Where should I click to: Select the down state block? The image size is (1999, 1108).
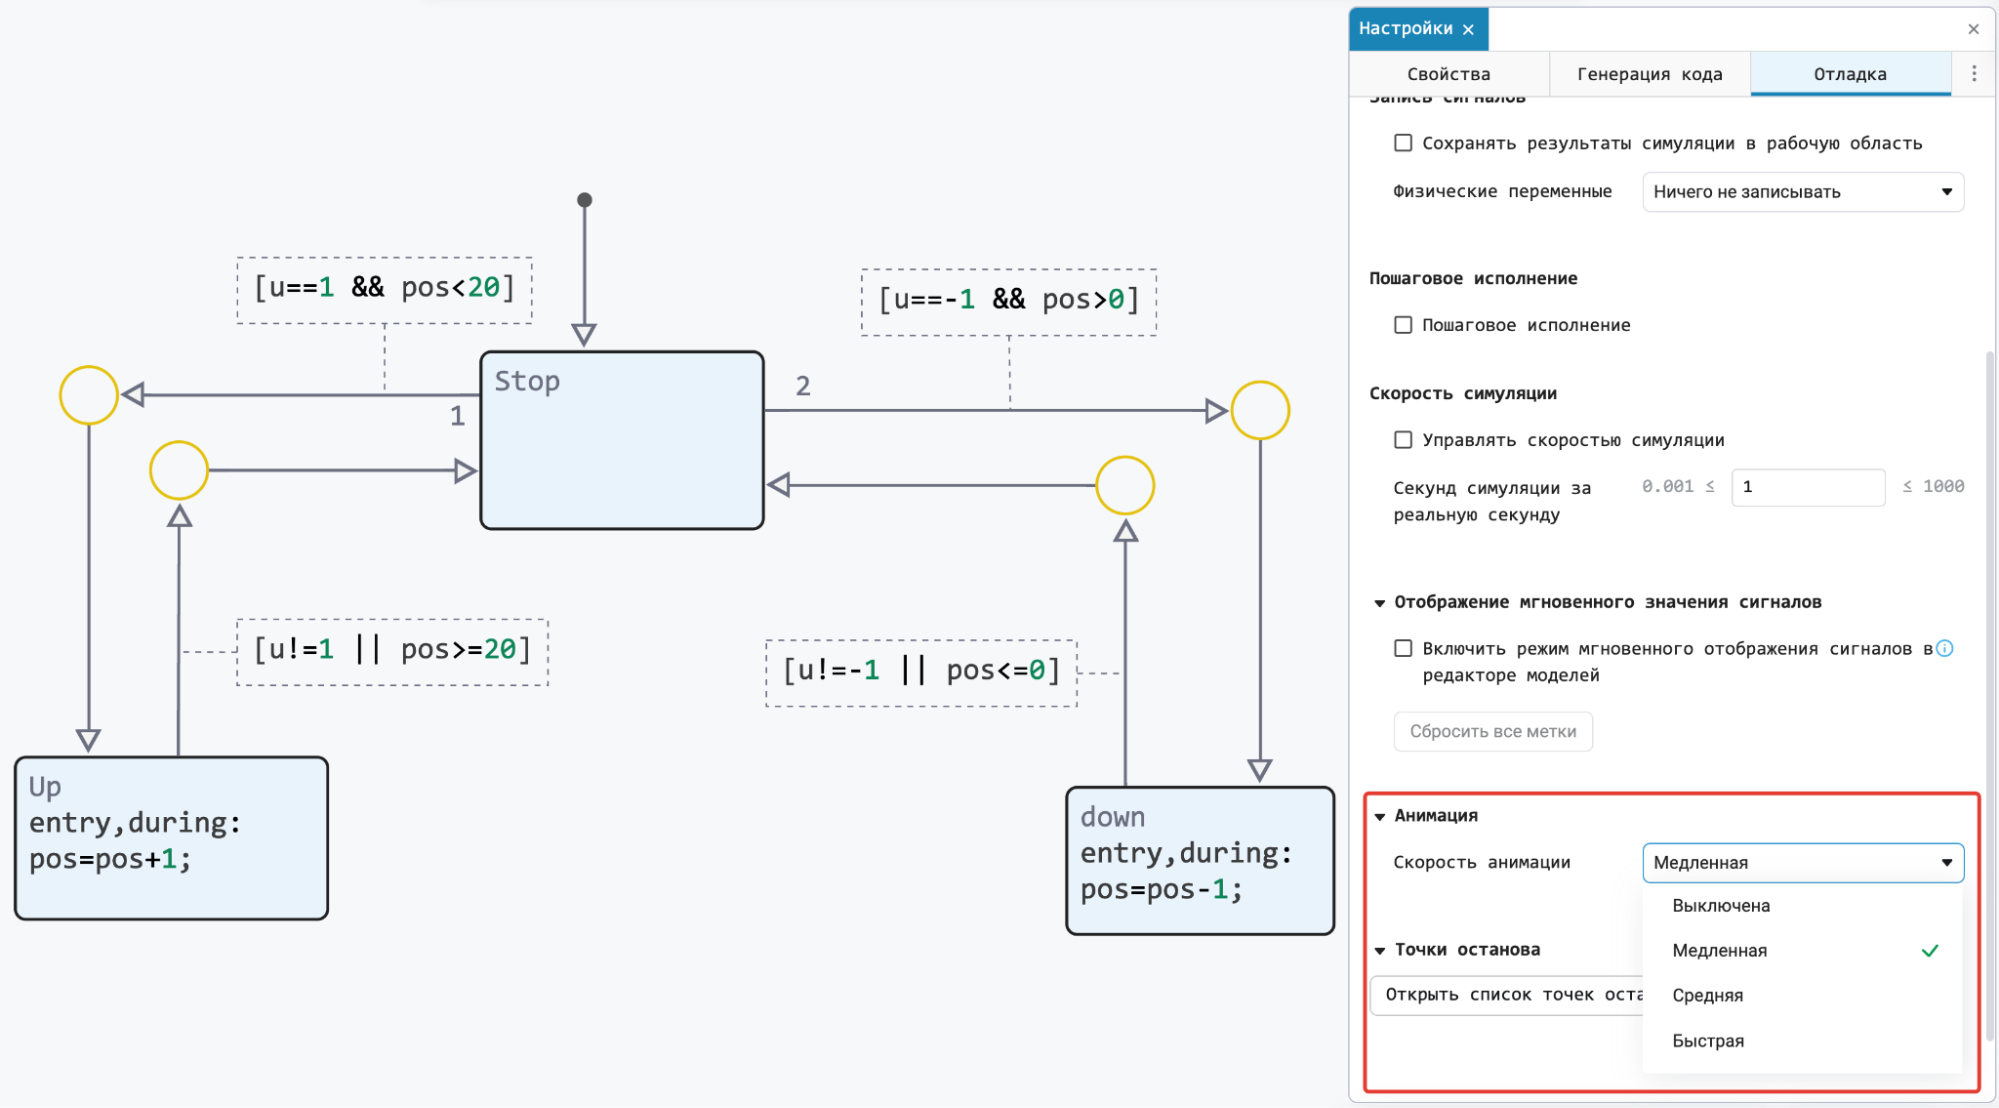pos(1200,861)
